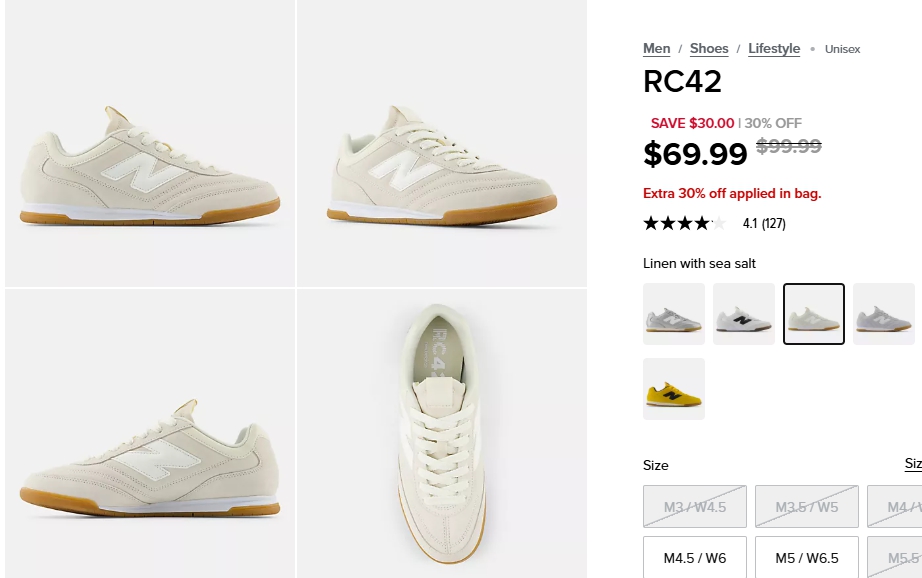The height and width of the screenshot is (578, 922).
Task: Choose the white shoe with black N swatch
Action: pos(744,314)
